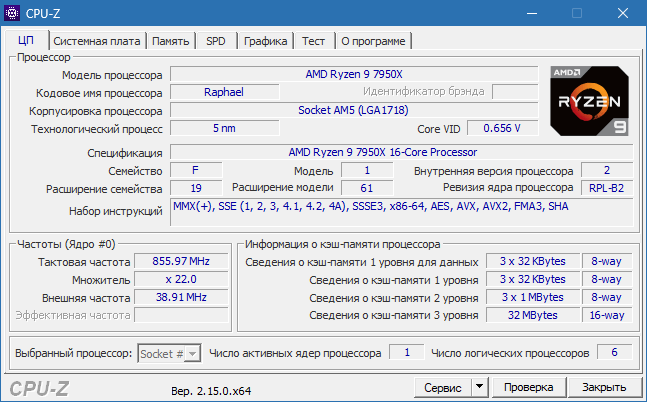Close the CPU-Z window with X

pos(623,13)
